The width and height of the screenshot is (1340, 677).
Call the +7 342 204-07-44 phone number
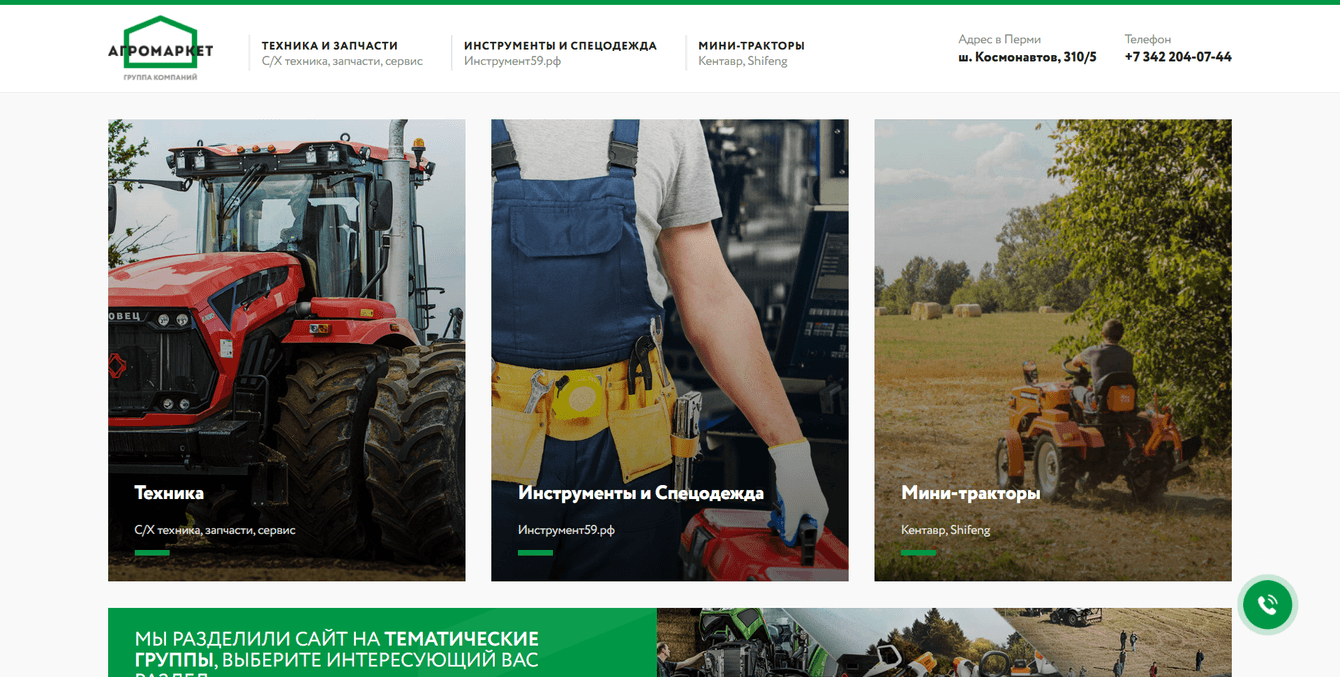1178,57
